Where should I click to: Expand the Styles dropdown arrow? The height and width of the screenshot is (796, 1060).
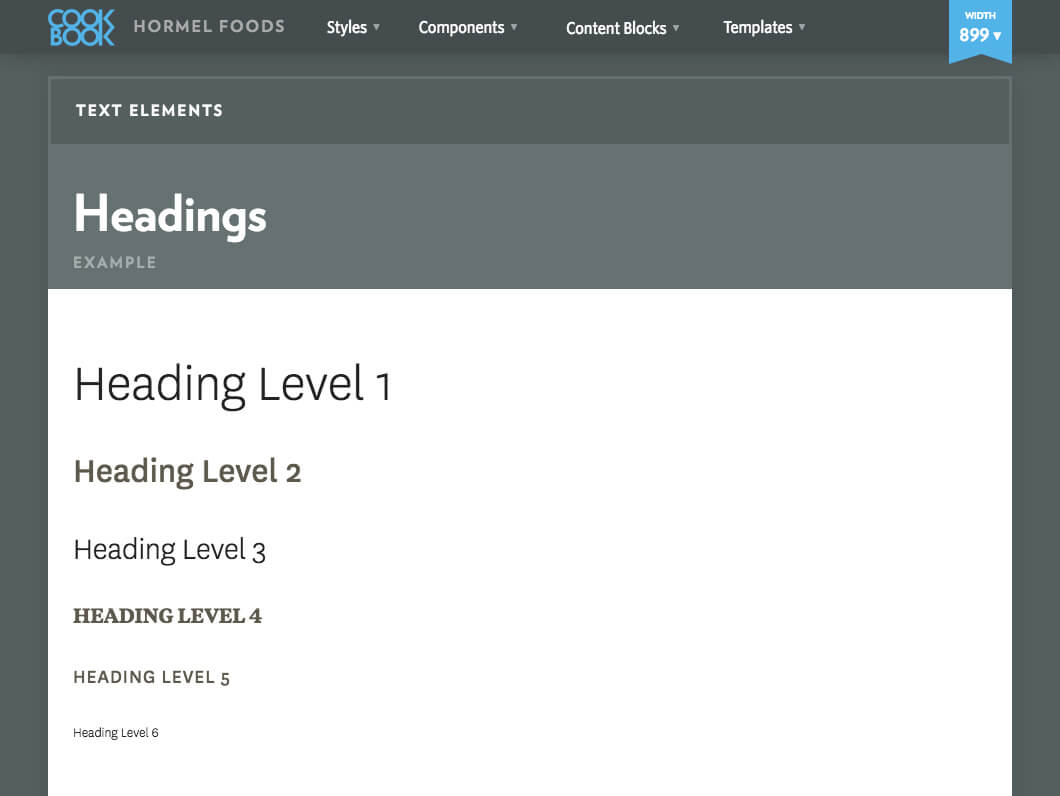pos(377,27)
